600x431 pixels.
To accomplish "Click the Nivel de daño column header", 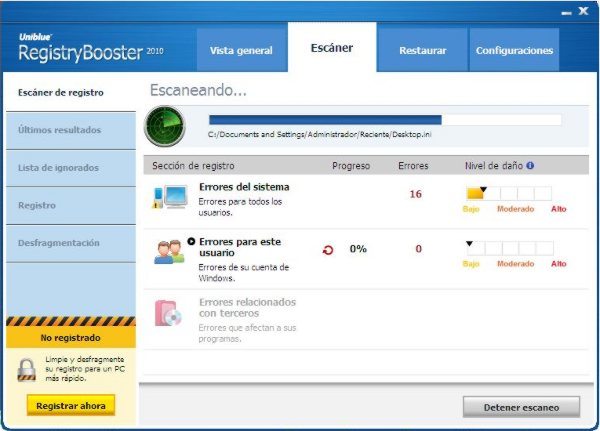I will [x=494, y=166].
